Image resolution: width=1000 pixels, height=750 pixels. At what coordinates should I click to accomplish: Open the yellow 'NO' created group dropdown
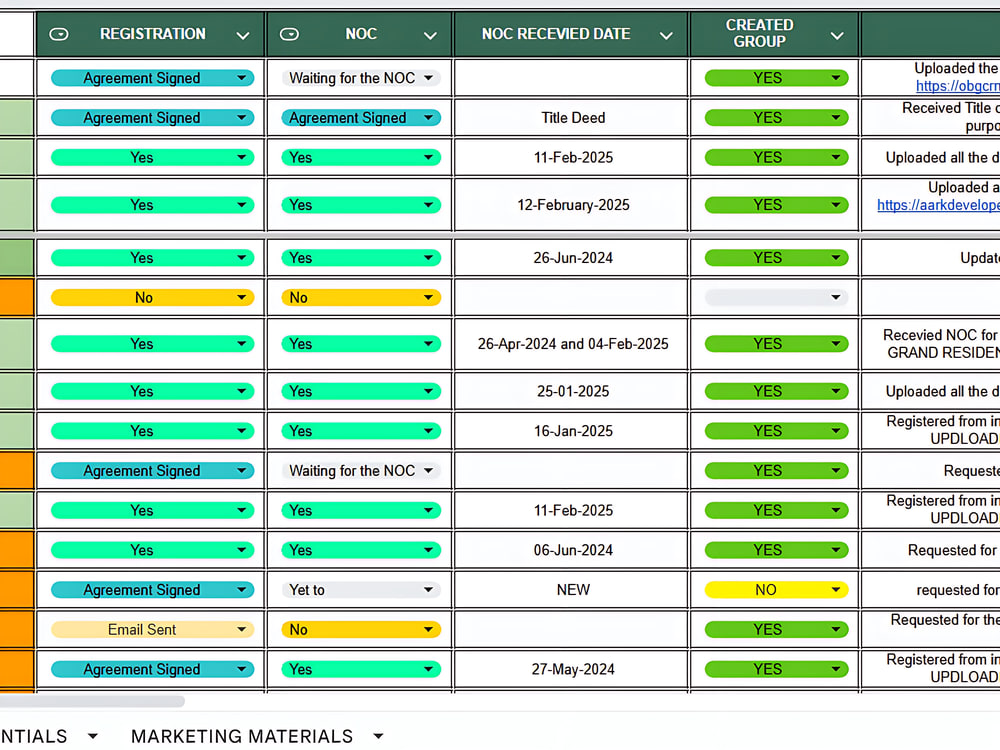[776, 590]
